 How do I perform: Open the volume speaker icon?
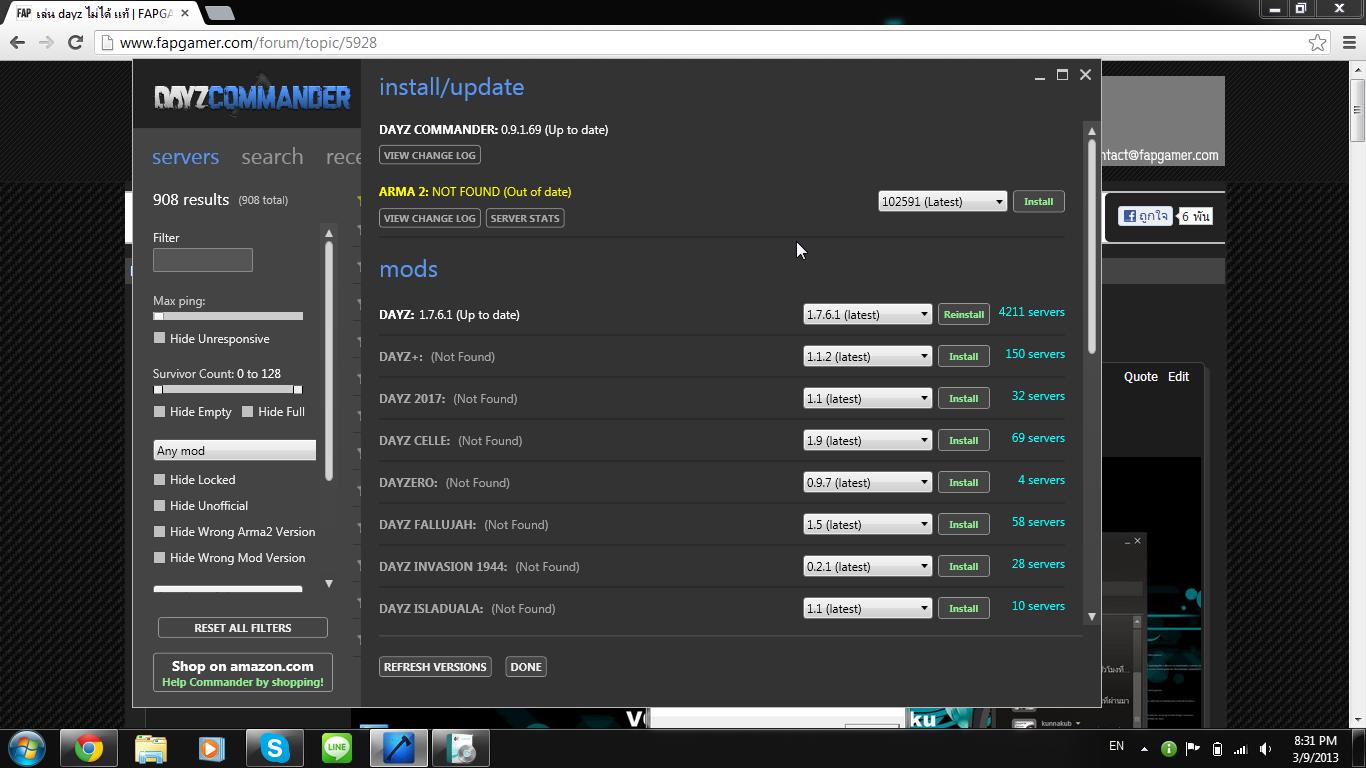[1265, 748]
